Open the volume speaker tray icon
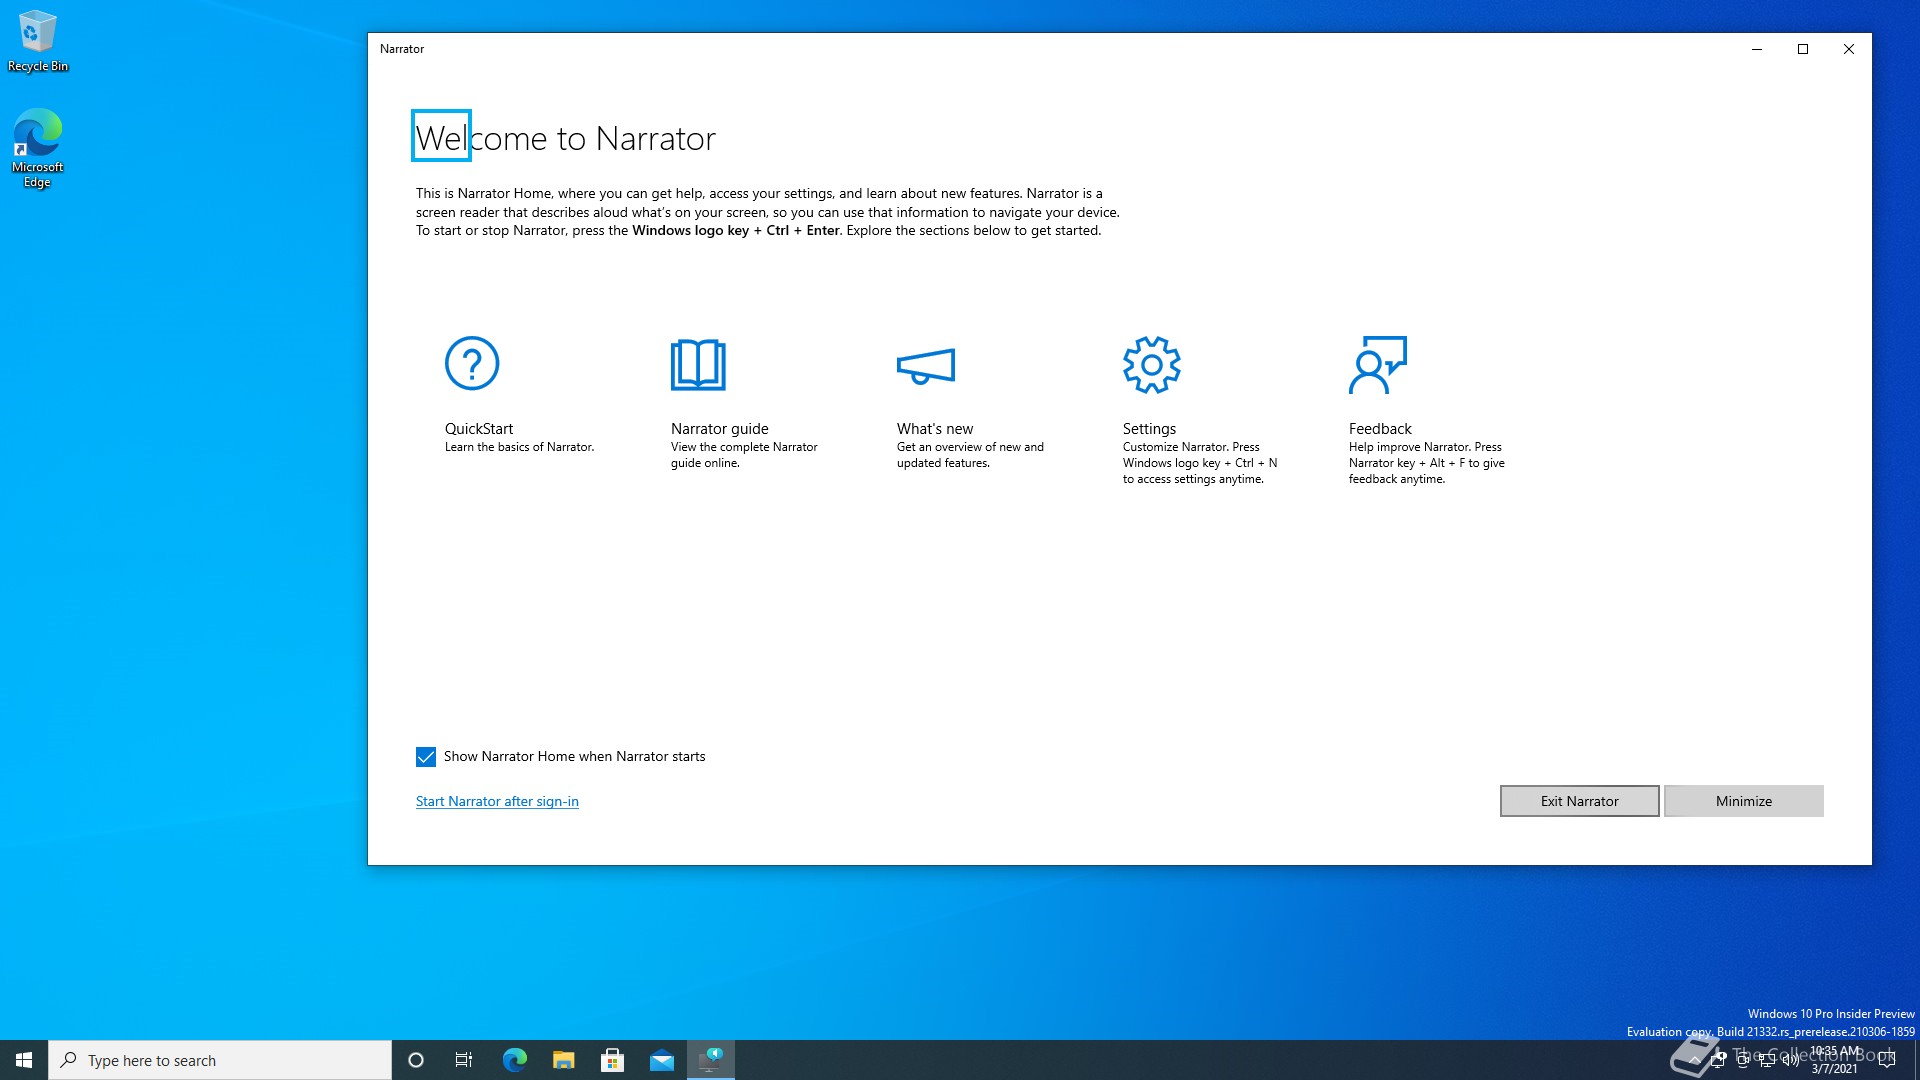 point(1791,1060)
